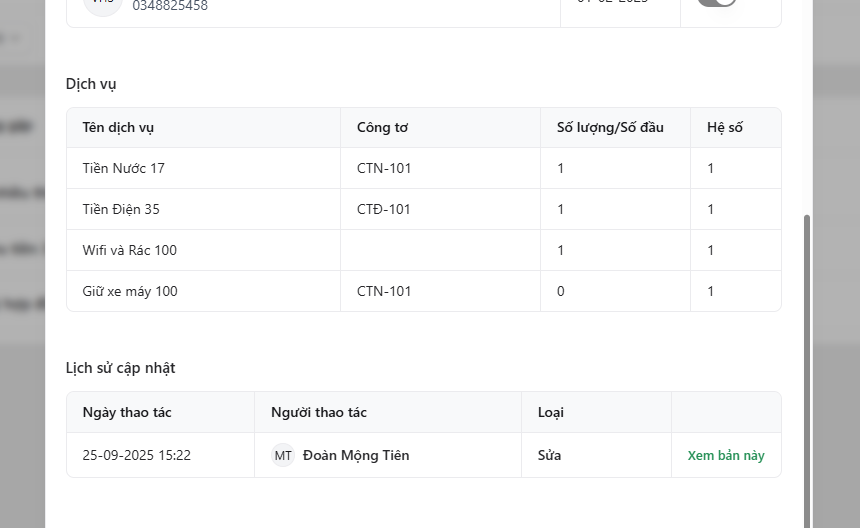
Task: Click the 'Người thao tác' column header
Action: (319, 412)
